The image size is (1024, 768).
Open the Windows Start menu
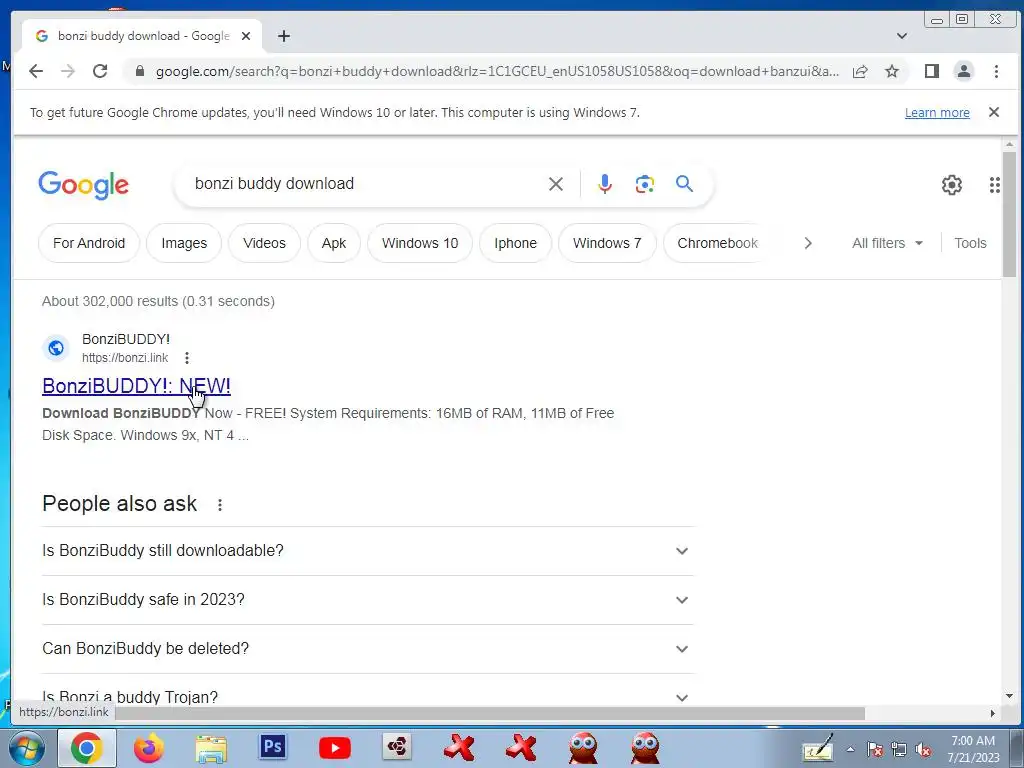click(x=26, y=748)
